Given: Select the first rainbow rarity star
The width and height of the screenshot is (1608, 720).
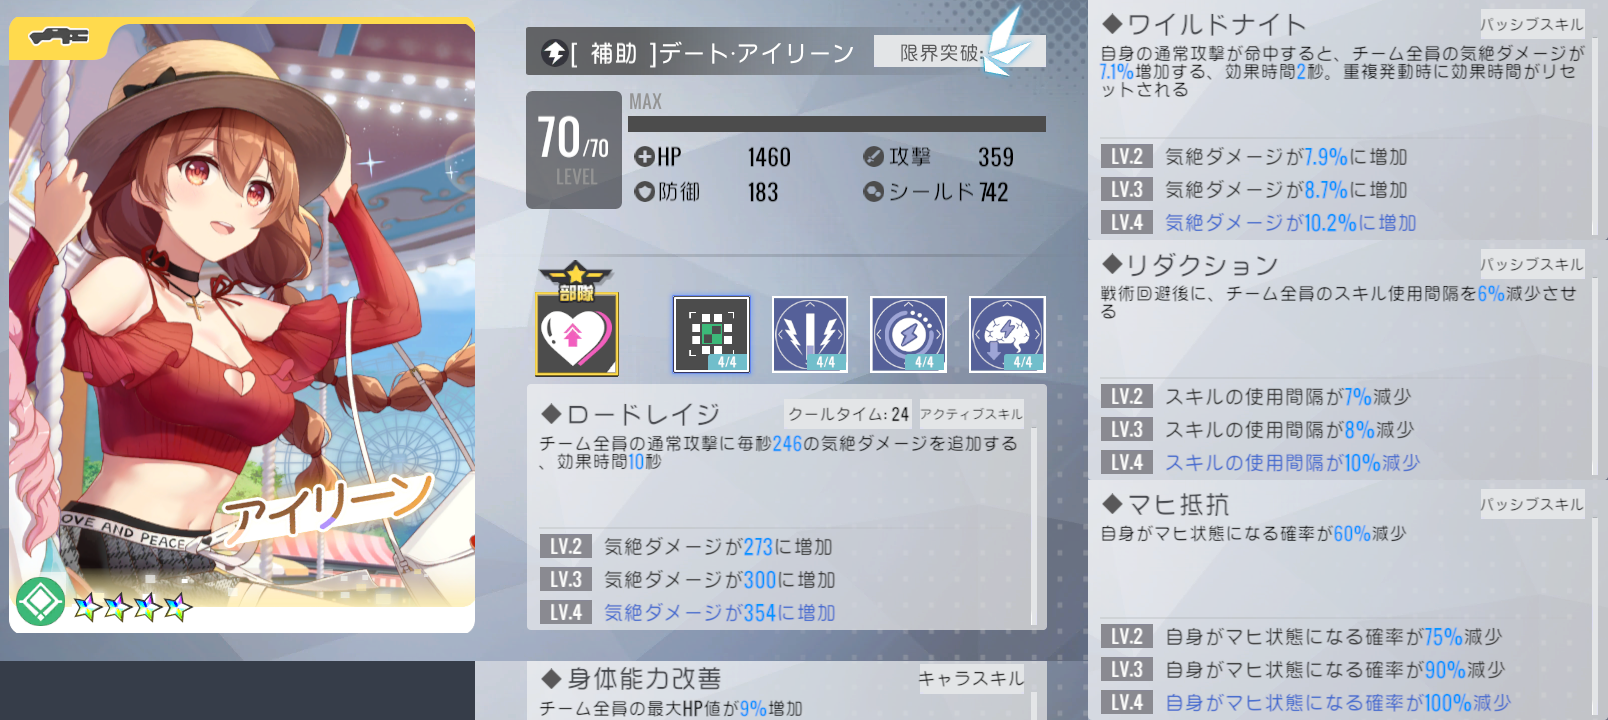Looking at the screenshot, I should [87, 605].
